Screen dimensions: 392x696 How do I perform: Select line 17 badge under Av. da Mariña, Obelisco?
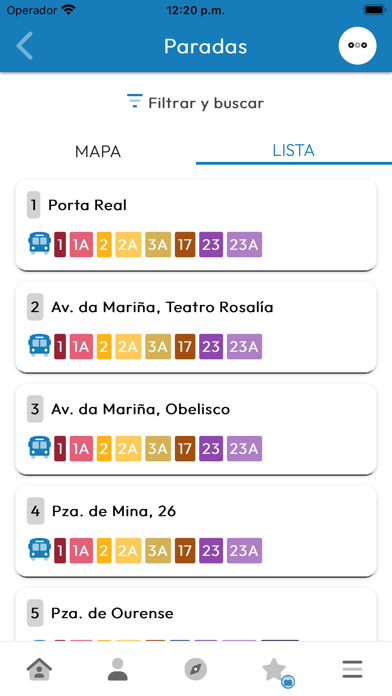point(185,448)
